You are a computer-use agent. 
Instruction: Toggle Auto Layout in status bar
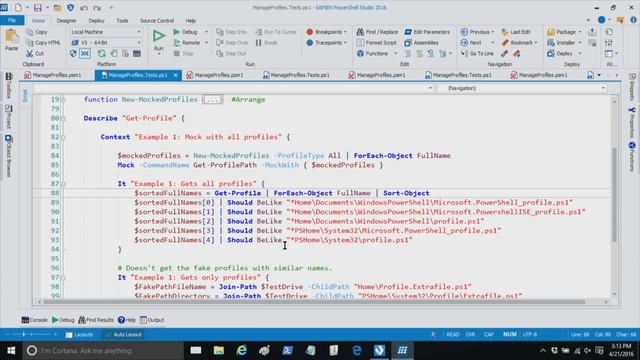123,334
